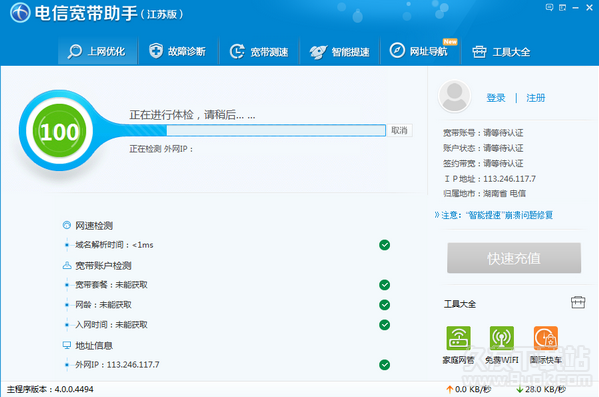The width and height of the screenshot is (599, 397).
Task: Select the 外网IP：113.246.117.7 row
Action: coord(227,365)
